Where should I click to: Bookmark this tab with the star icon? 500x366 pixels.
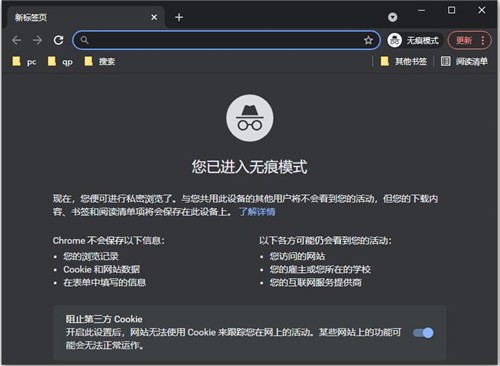(368, 40)
